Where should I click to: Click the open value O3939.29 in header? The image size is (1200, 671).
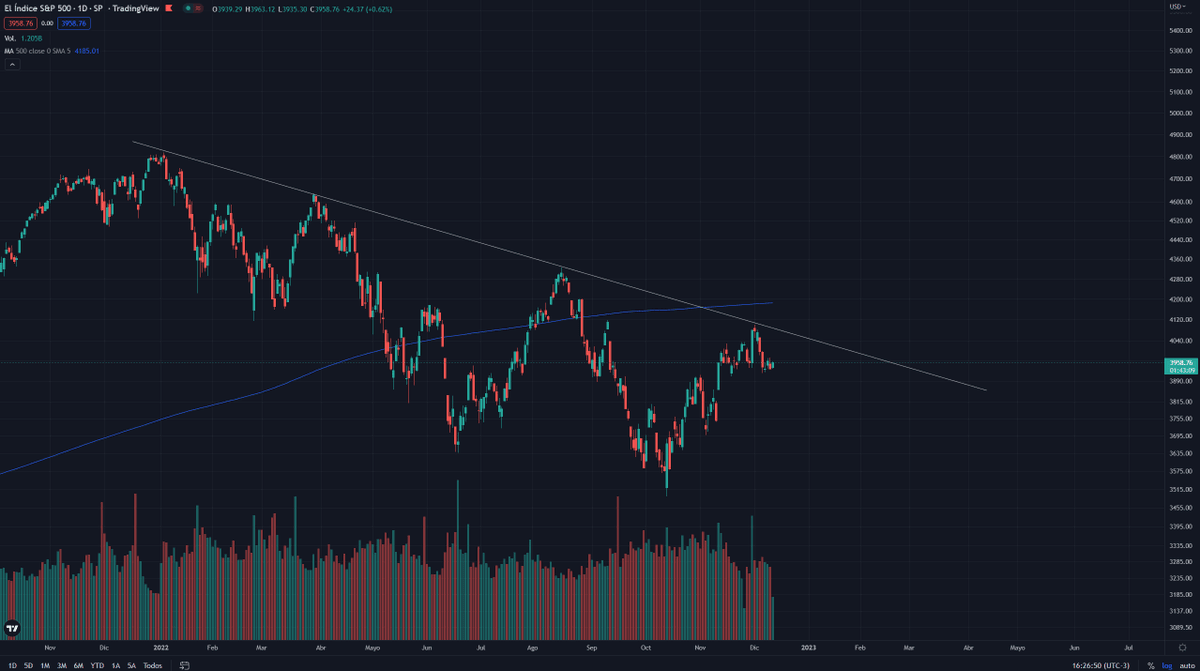click(226, 8)
